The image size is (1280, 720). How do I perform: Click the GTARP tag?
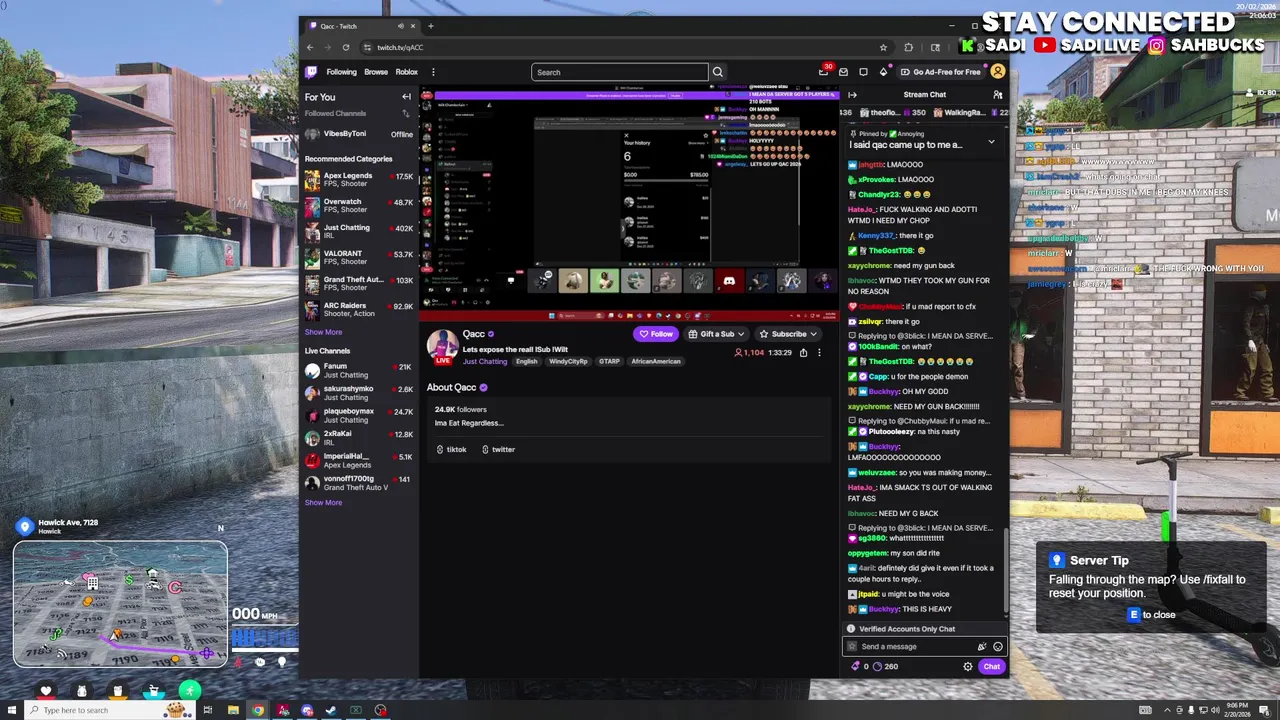point(609,361)
